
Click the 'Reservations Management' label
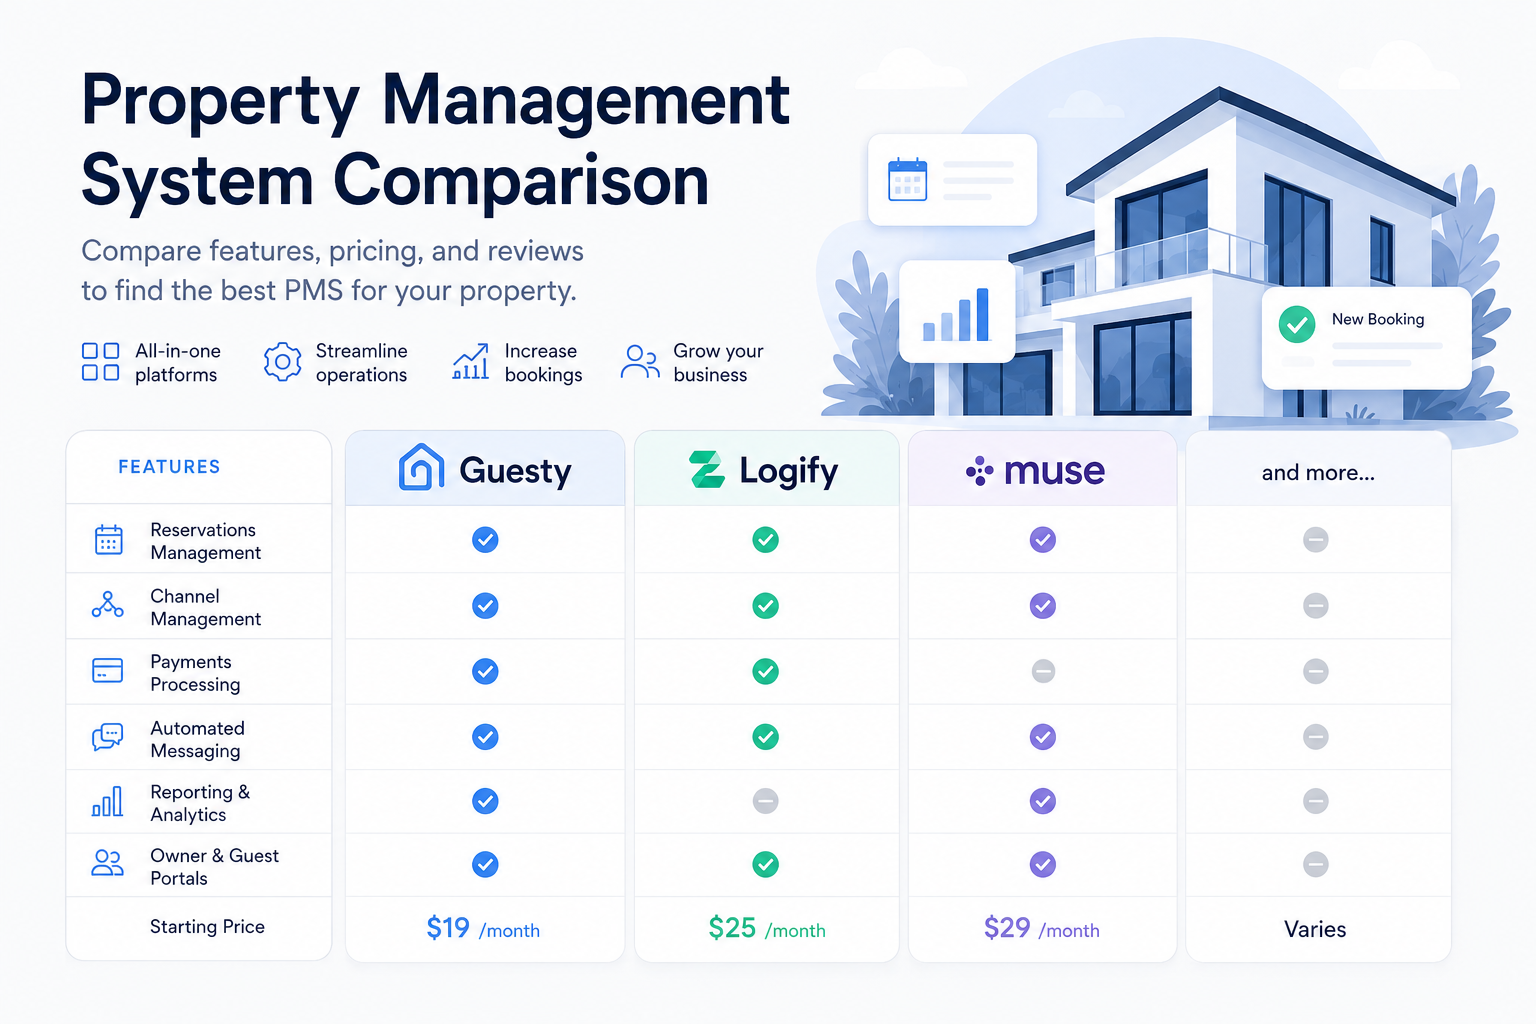[x=206, y=541]
